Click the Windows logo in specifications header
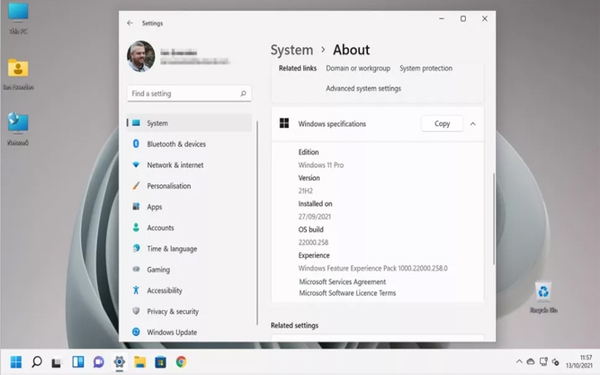The image size is (600, 375). tap(284, 123)
